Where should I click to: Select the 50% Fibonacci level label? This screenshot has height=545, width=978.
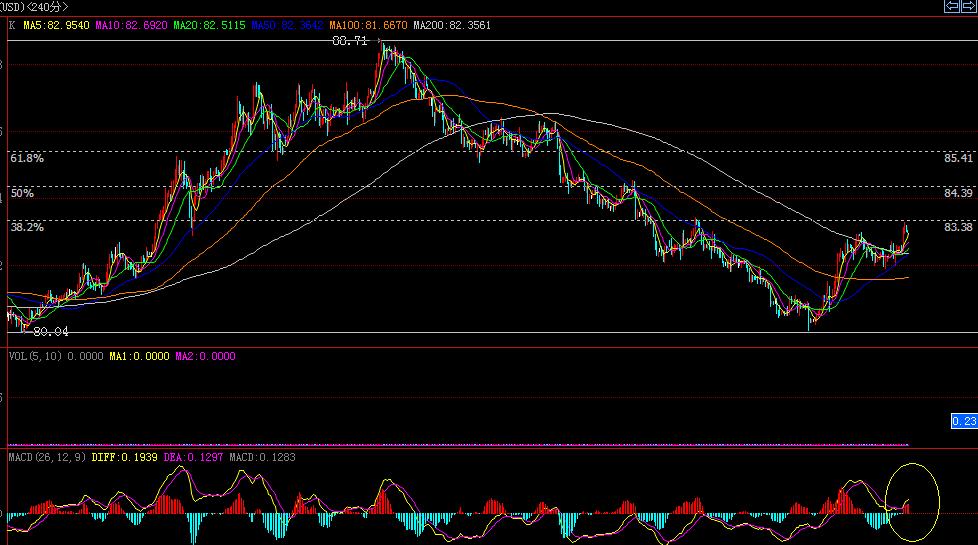pos(22,193)
